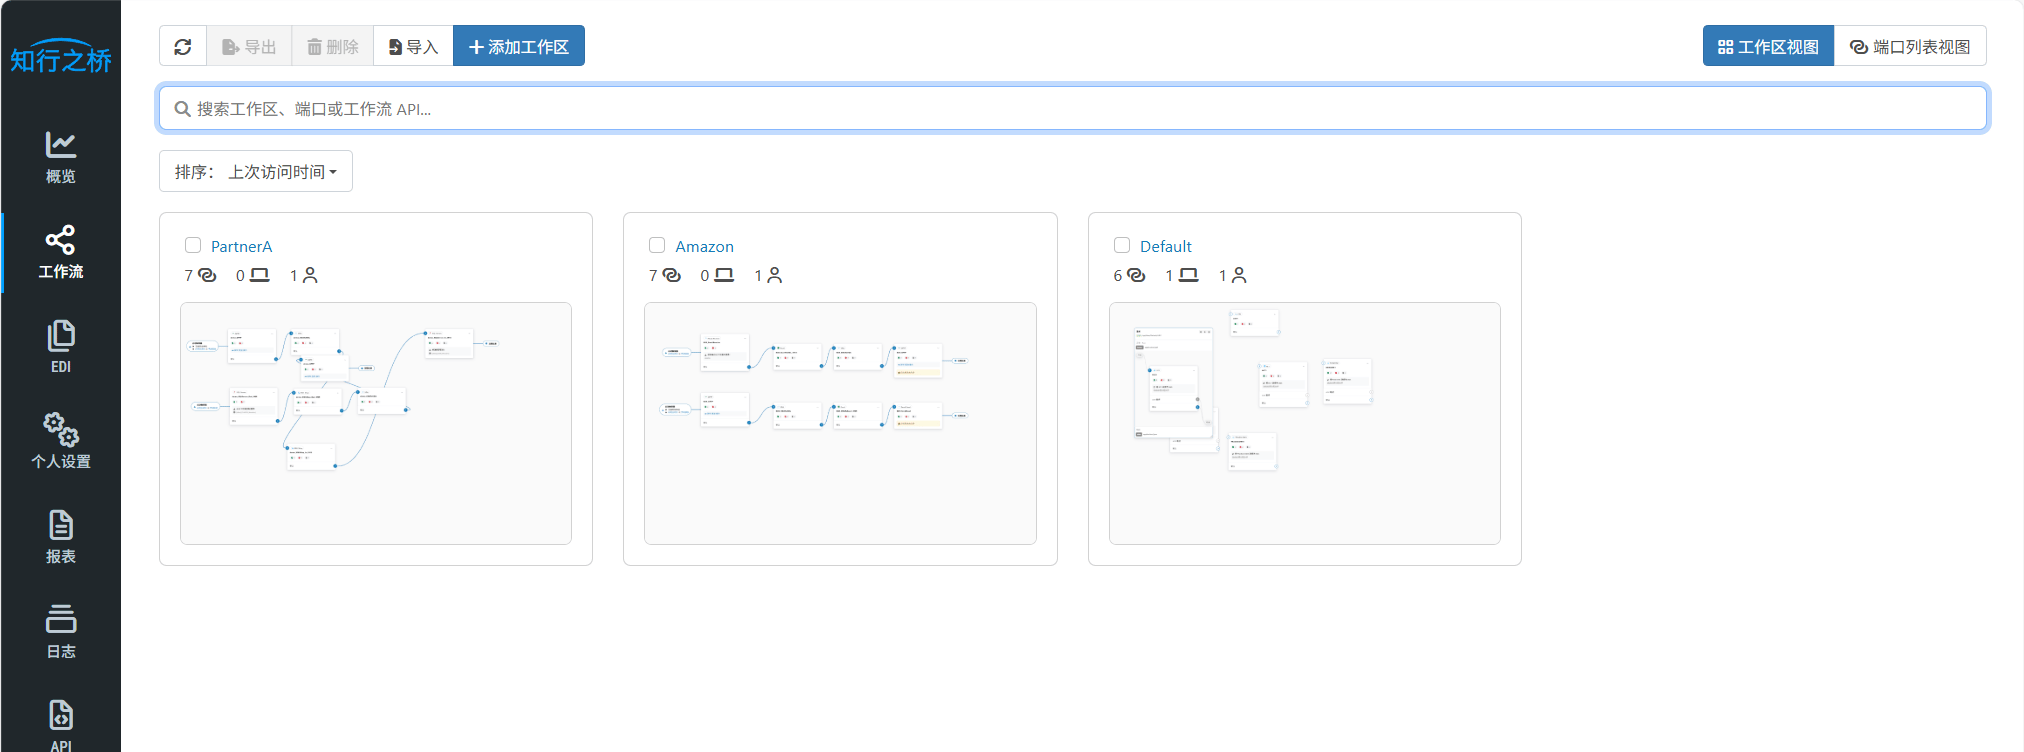This screenshot has width=2024, height=752.
Task: Open the Default workspace link
Action: [1166, 246]
